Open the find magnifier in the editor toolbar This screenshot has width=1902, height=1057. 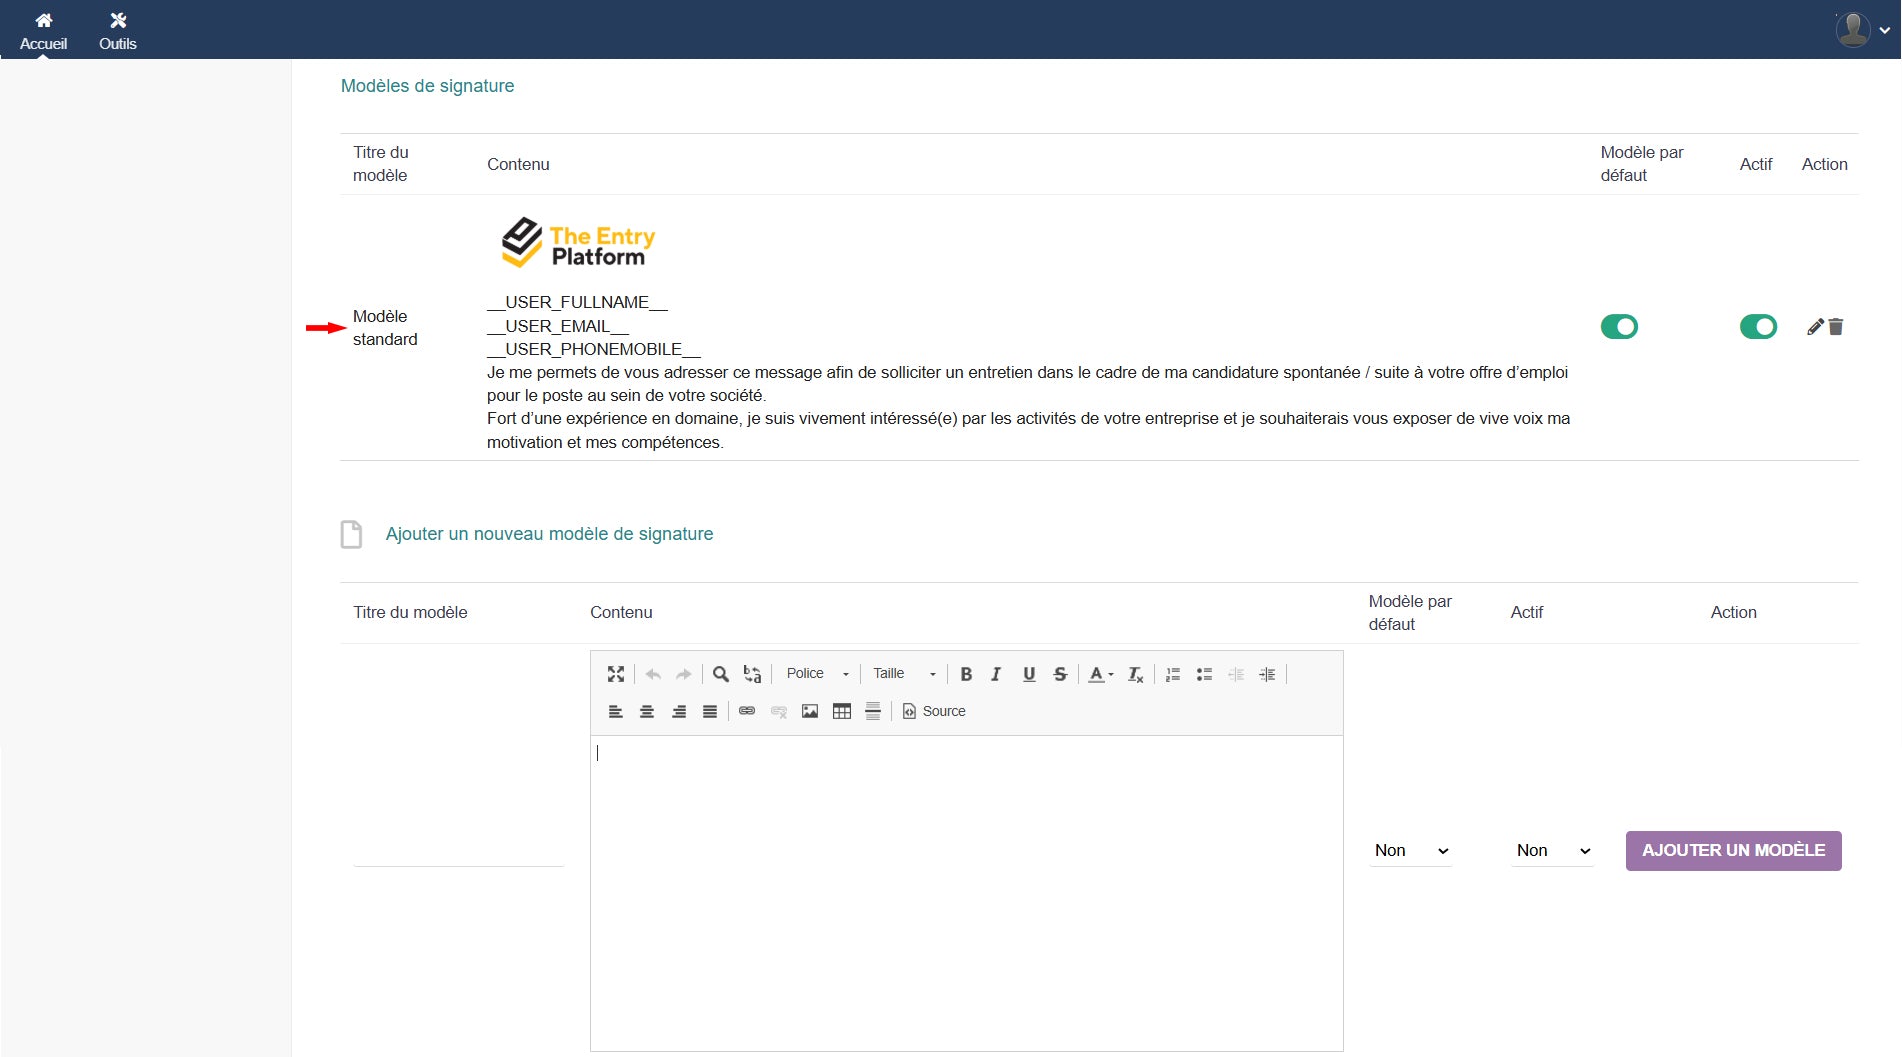pyautogui.click(x=720, y=674)
